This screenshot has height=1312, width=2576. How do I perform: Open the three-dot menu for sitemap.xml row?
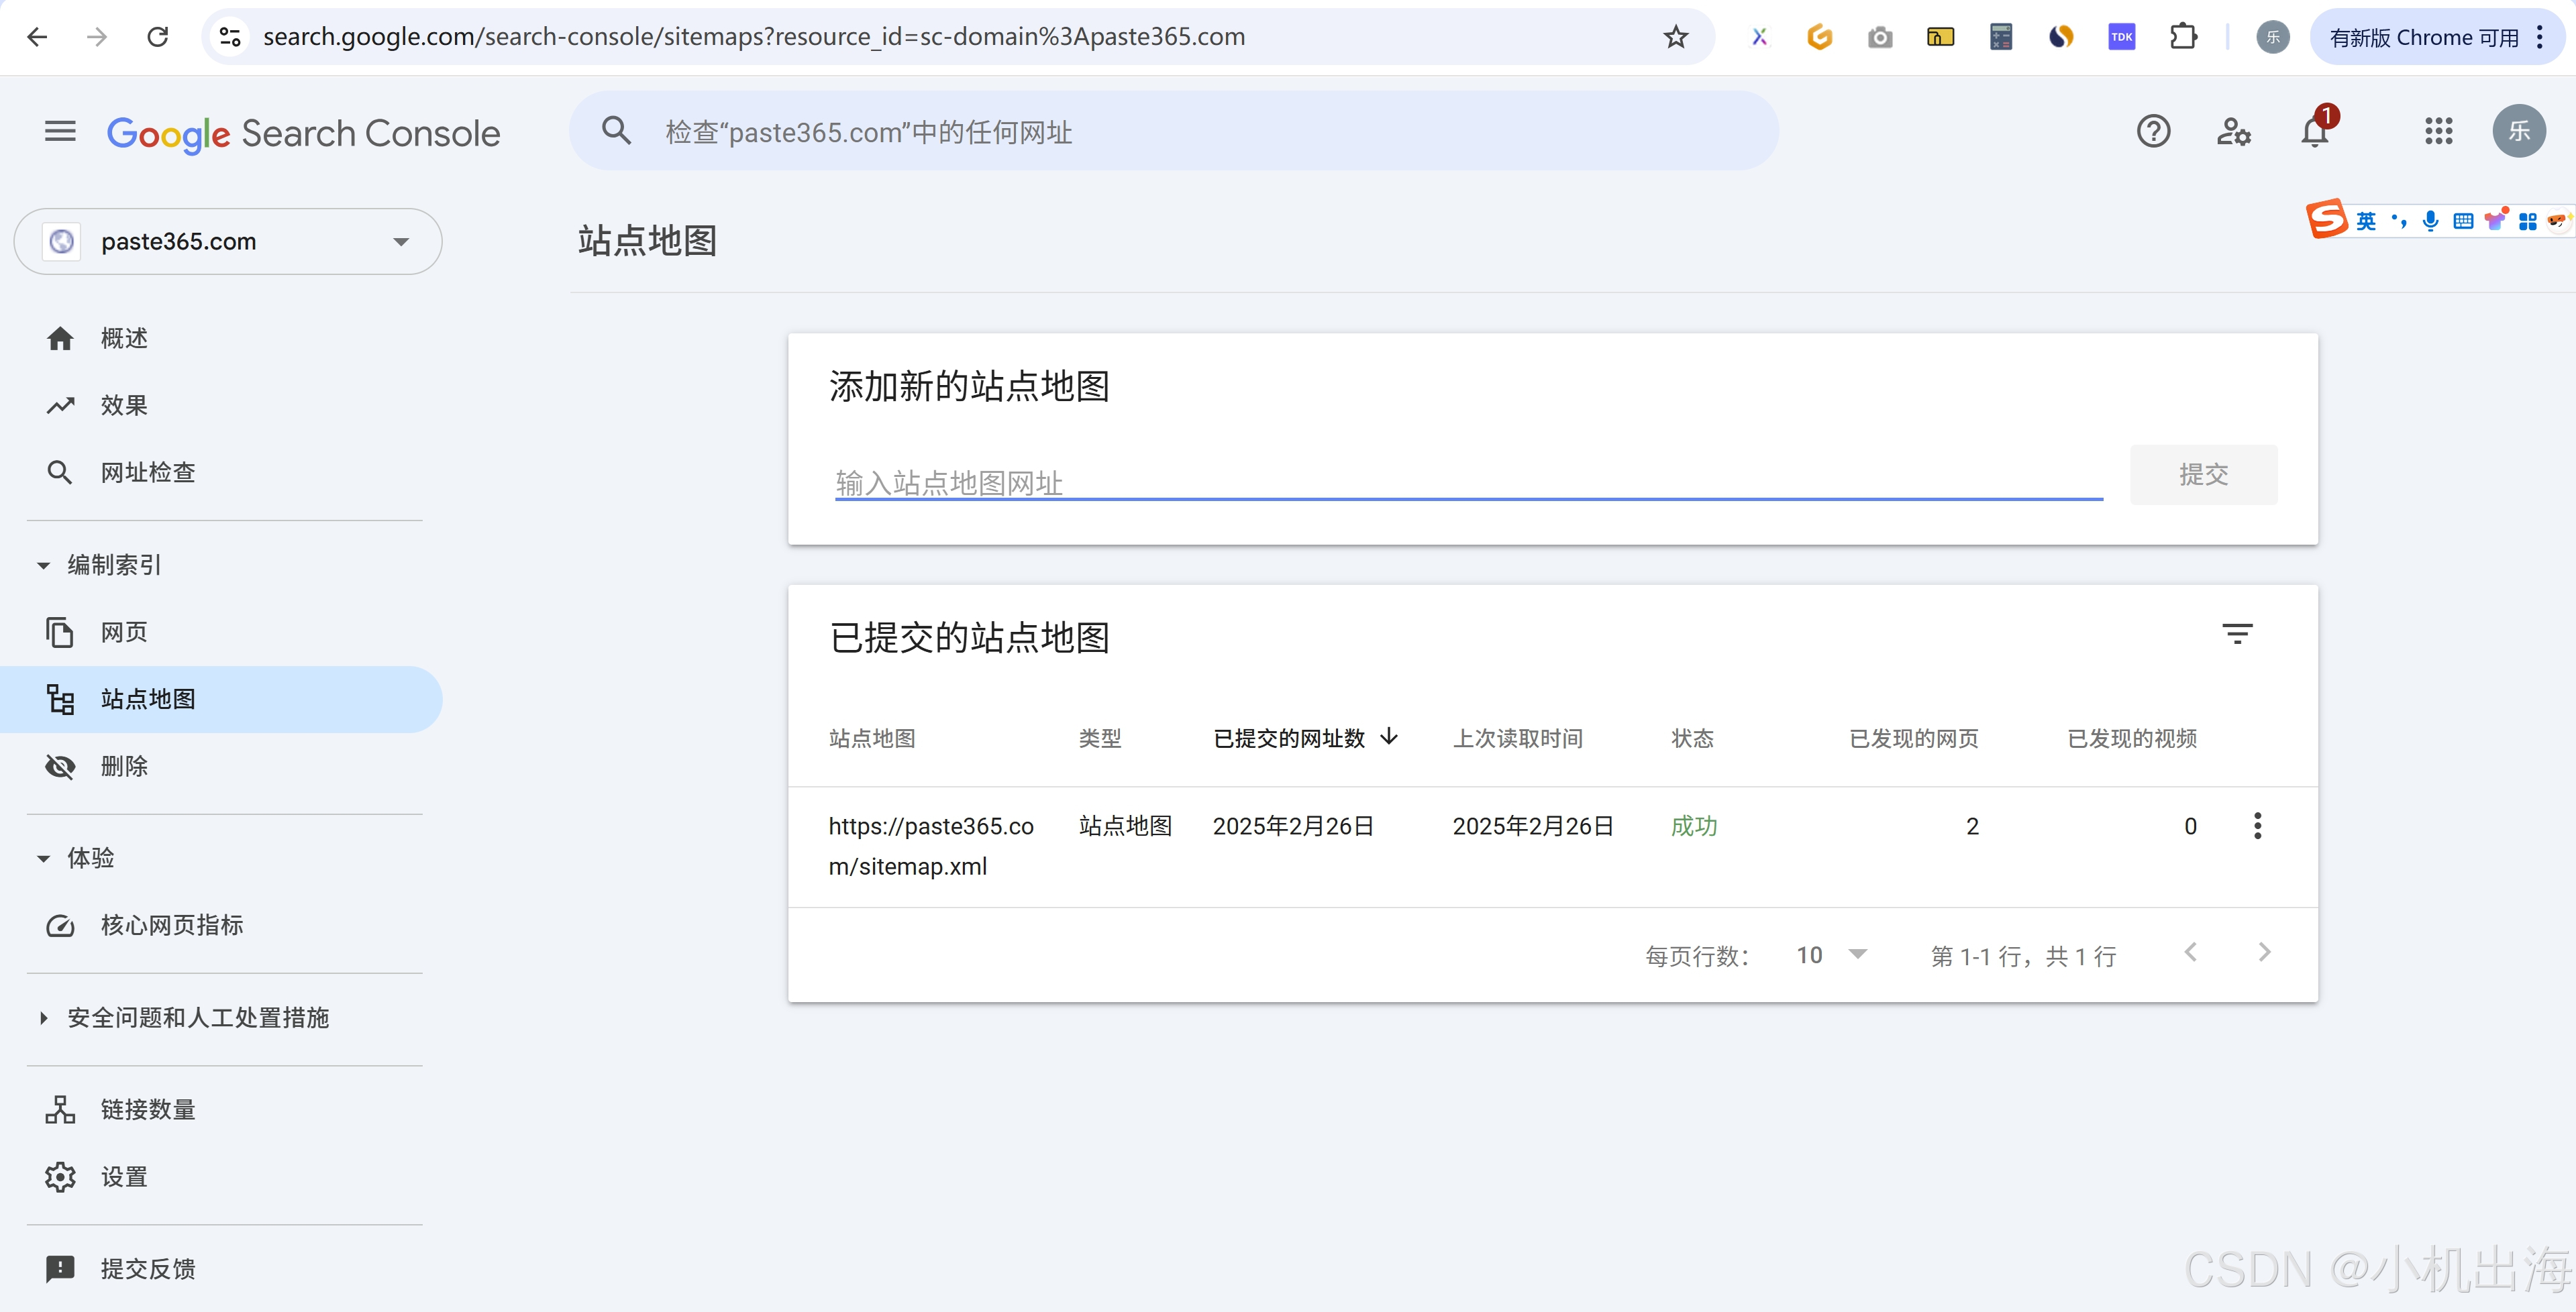pyautogui.click(x=2257, y=826)
